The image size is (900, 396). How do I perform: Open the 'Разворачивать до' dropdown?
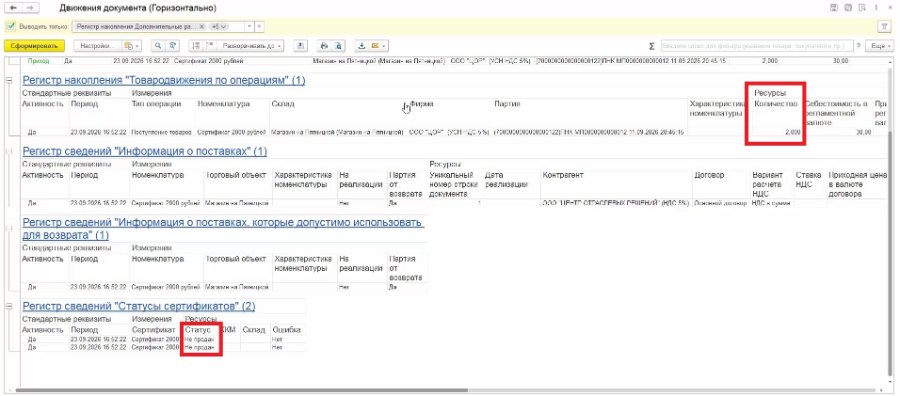point(251,46)
